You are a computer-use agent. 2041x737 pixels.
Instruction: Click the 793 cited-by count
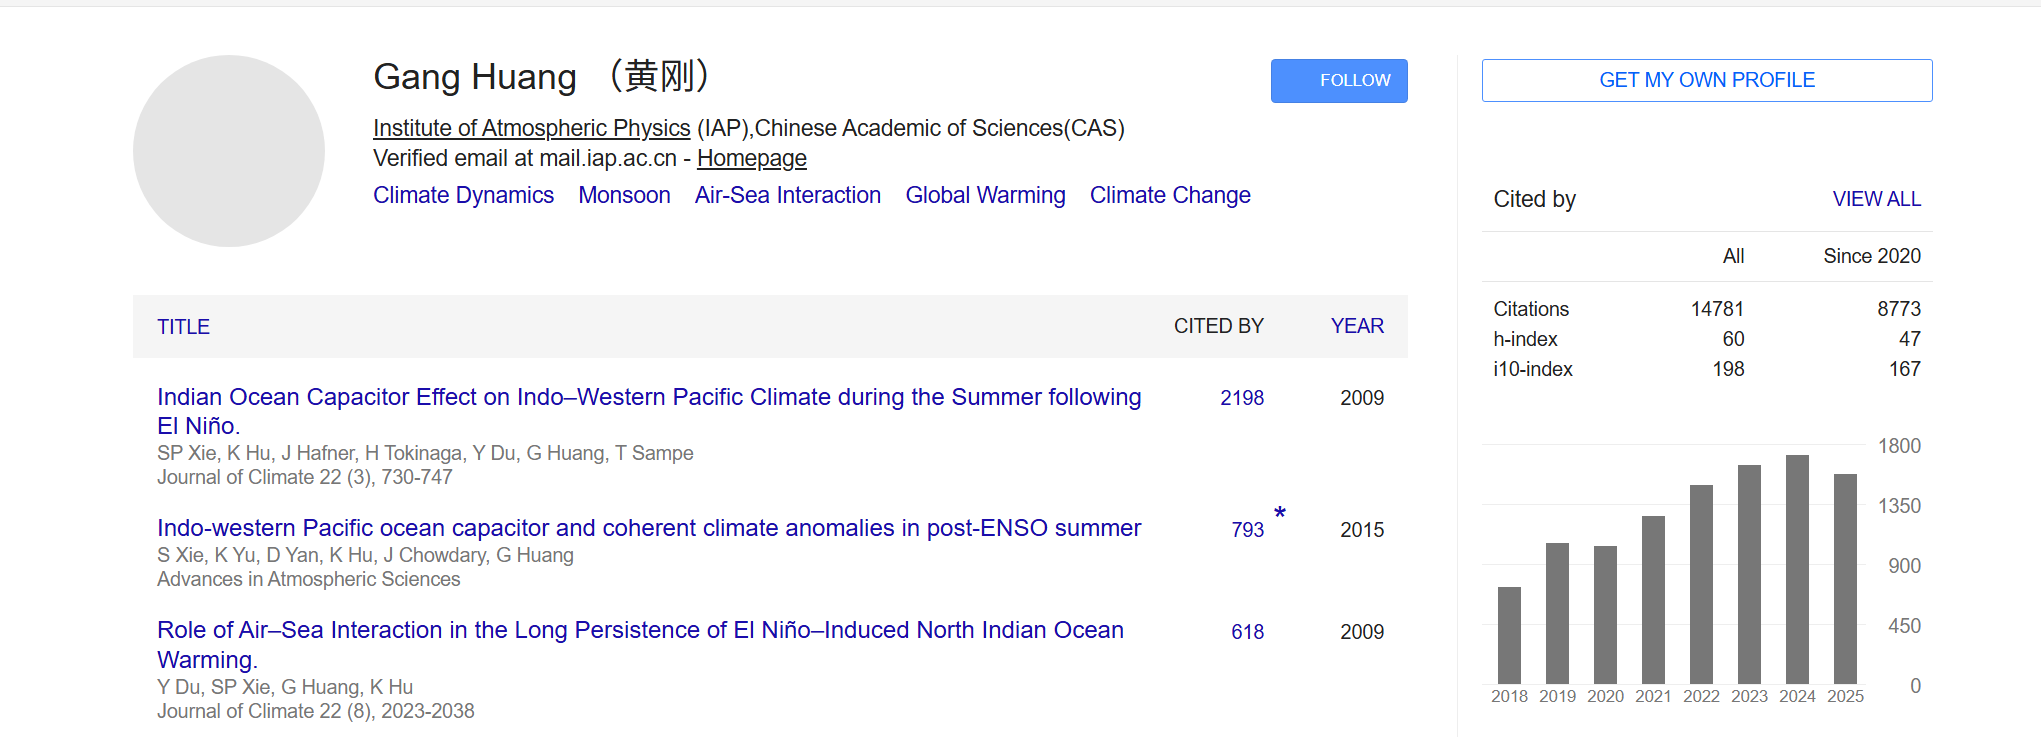point(1247,530)
